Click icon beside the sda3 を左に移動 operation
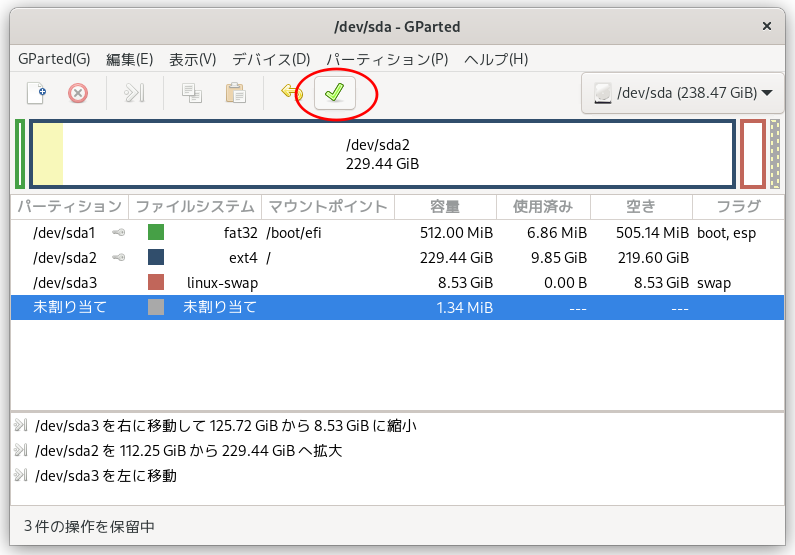The height and width of the screenshot is (555, 795). point(21,475)
